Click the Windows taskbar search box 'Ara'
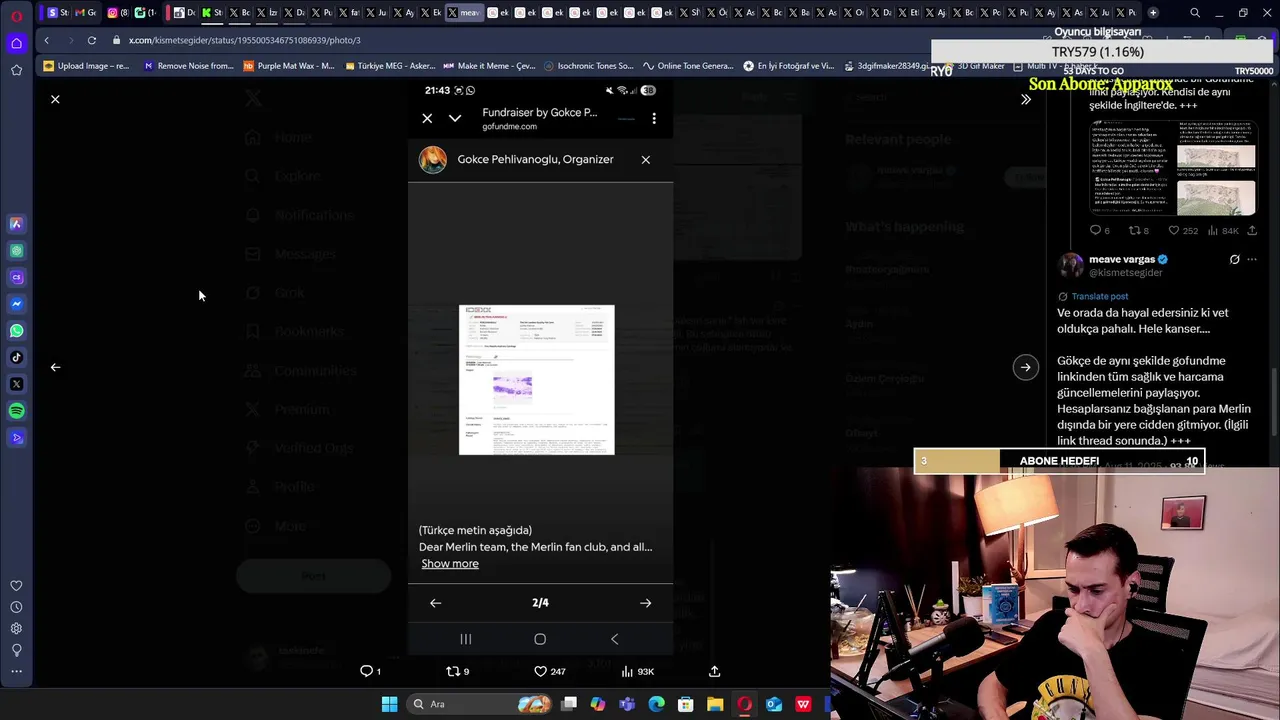1280x720 pixels. click(480, 704)
